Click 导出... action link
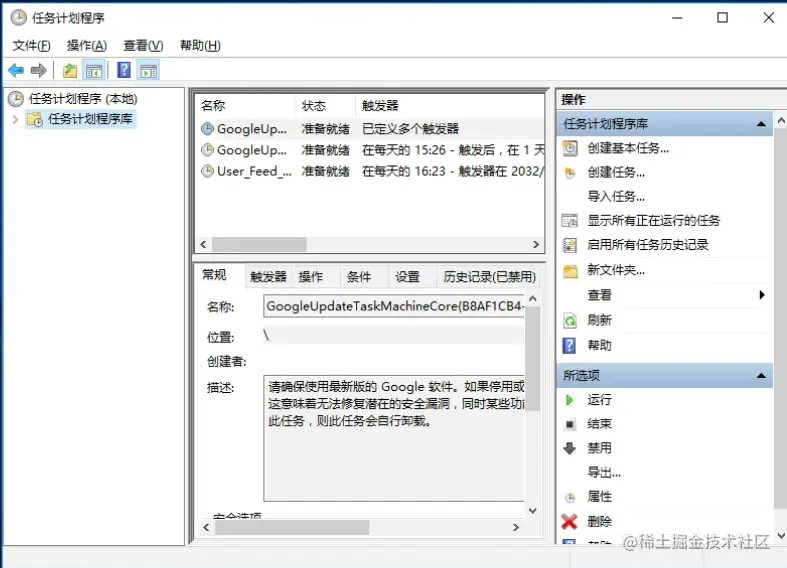The width and height of the screenshot is (787, 568). 604,473
